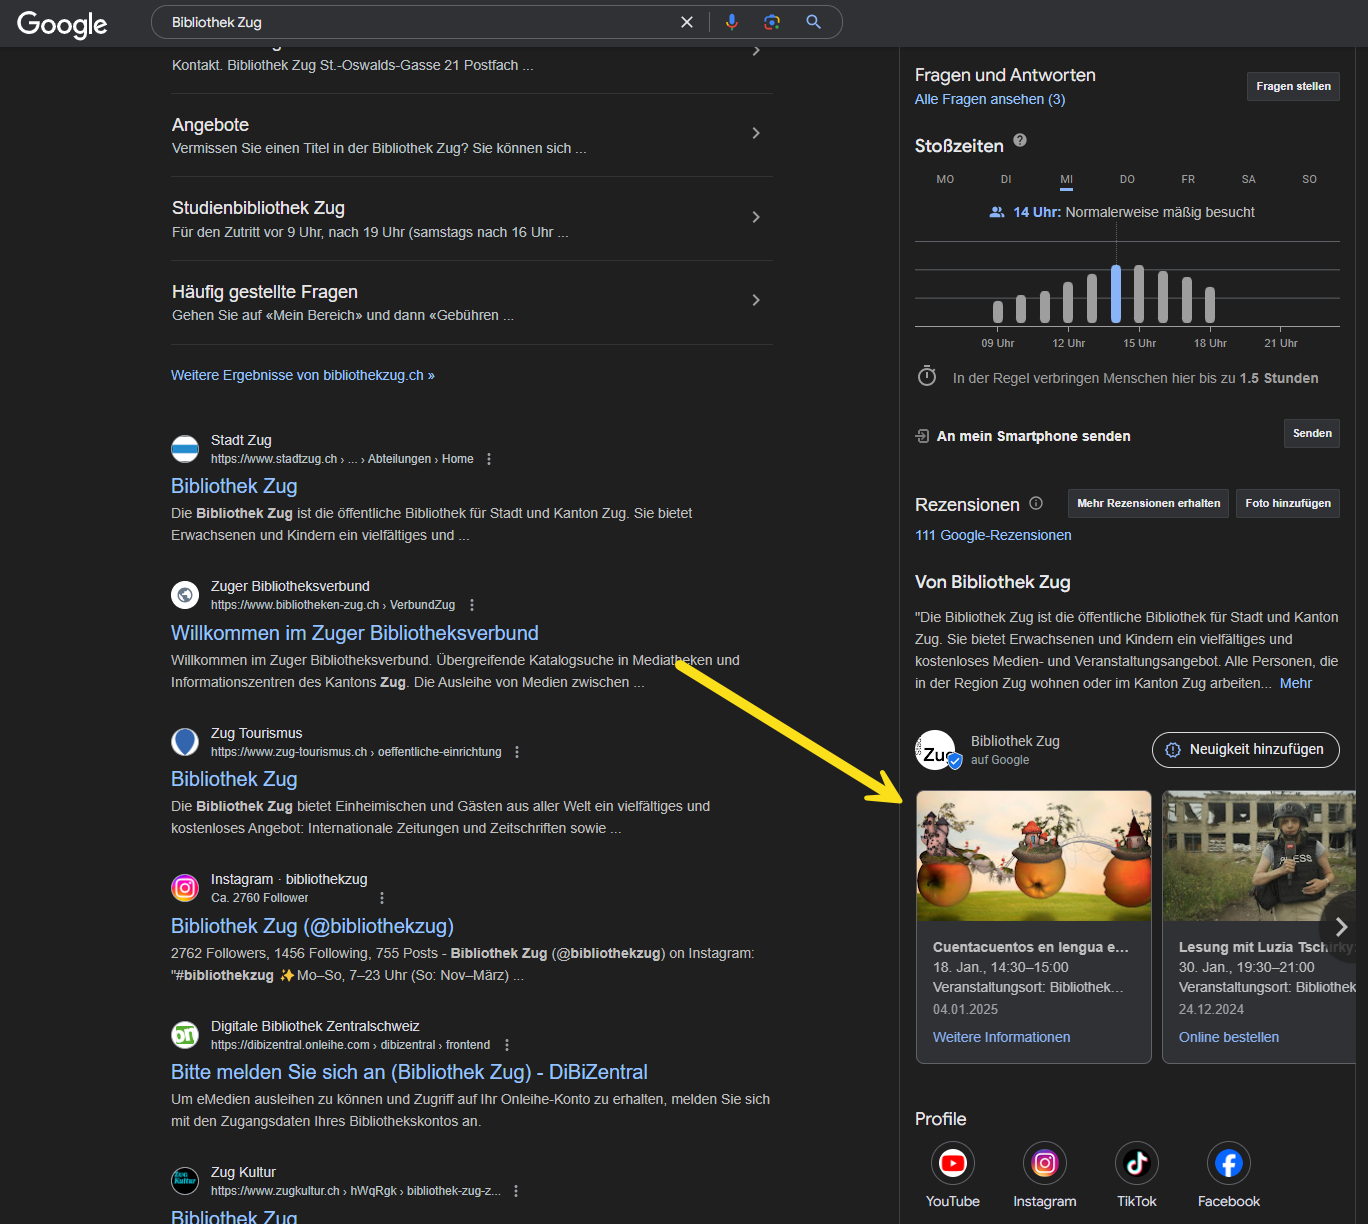
Task: Open options for DiBiZentral result
Action: click(x=507, y=1045)
